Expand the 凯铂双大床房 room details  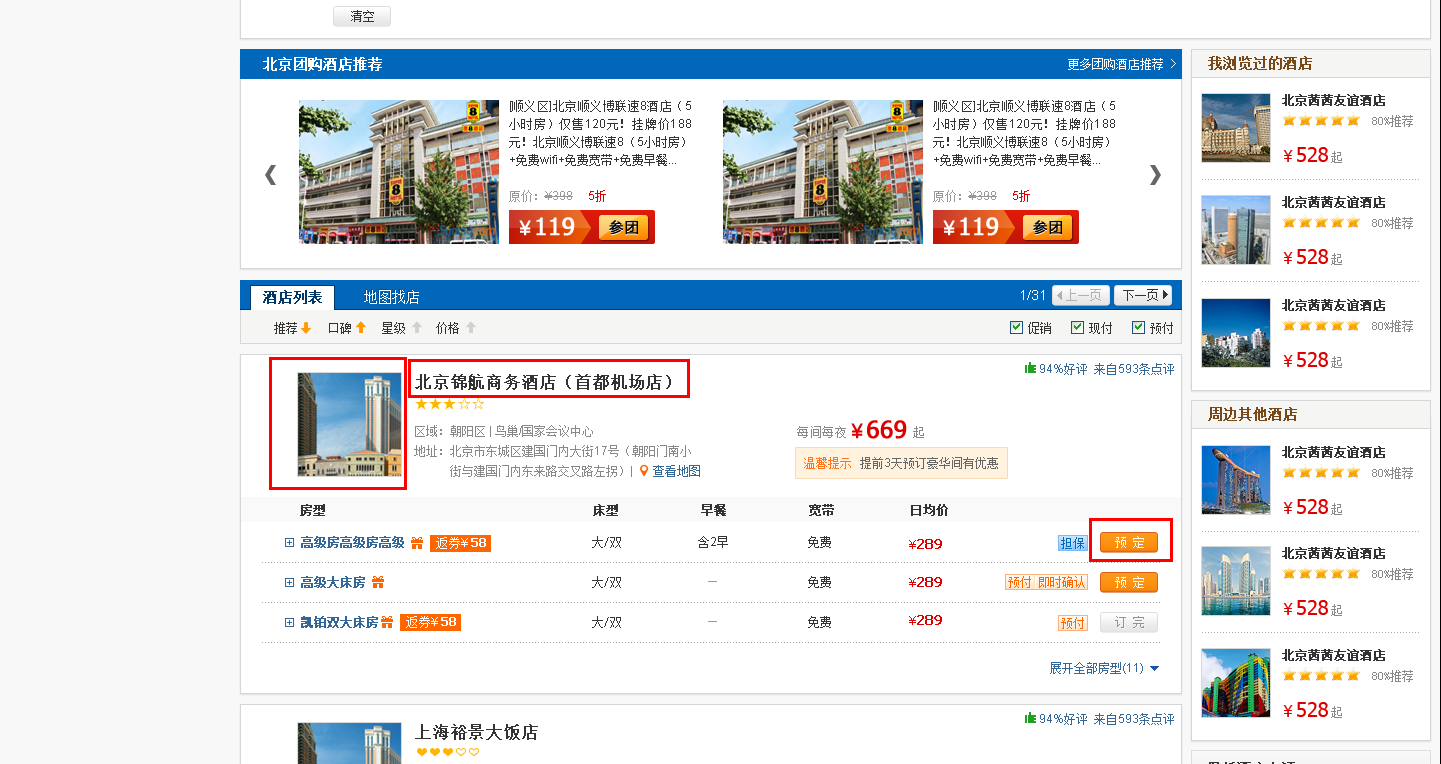click(290, 623)
